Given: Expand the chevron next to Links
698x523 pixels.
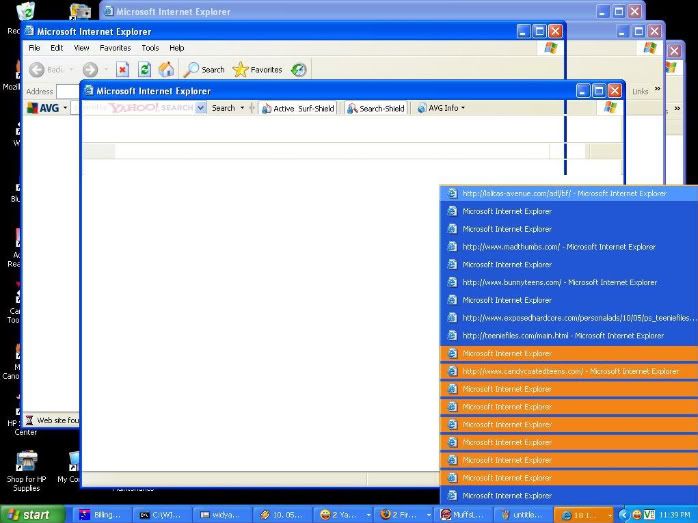Looking at the screenshot, I should coord(657,89).
